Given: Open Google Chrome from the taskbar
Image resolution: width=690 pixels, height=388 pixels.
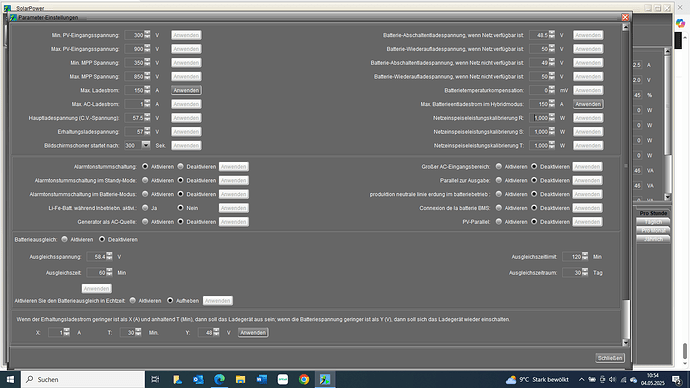Looking at the screenshot, I should pyautogui.click(x=304, y=379).
